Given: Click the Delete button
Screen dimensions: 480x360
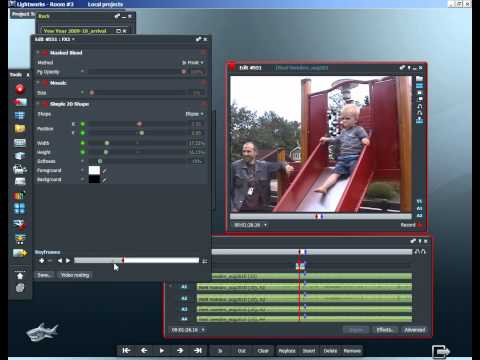Looking at the screenshot, I should (x=330, y=351).
